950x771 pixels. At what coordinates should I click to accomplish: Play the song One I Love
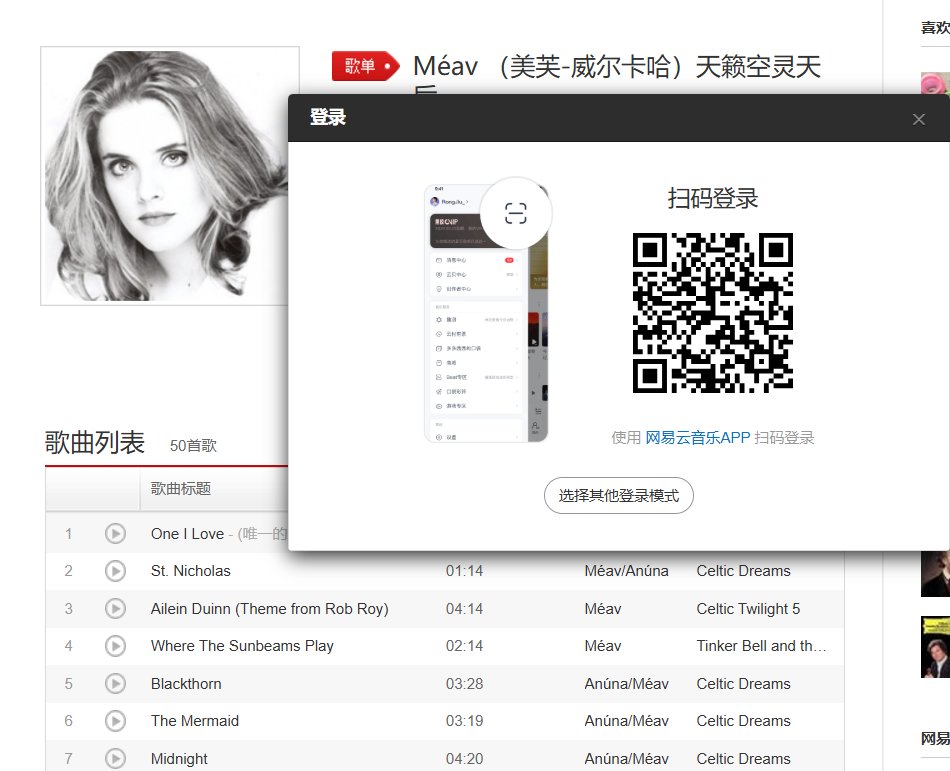coord(115,534)
